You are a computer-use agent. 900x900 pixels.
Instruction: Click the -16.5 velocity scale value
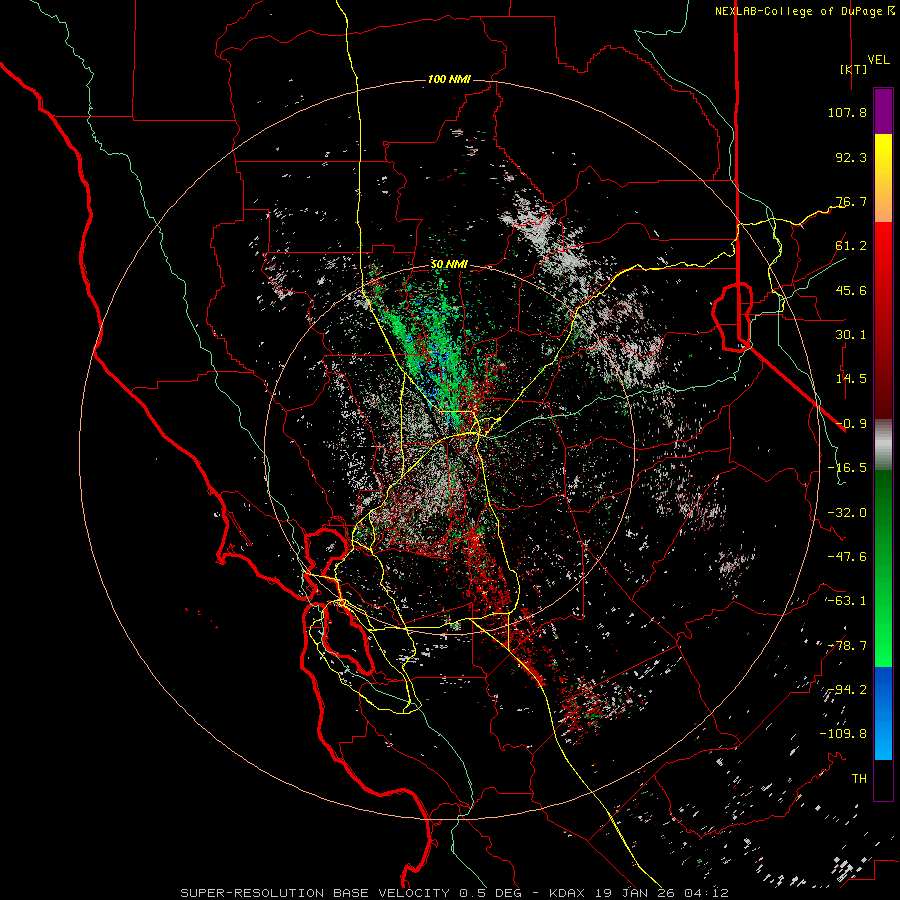[847, 468]
